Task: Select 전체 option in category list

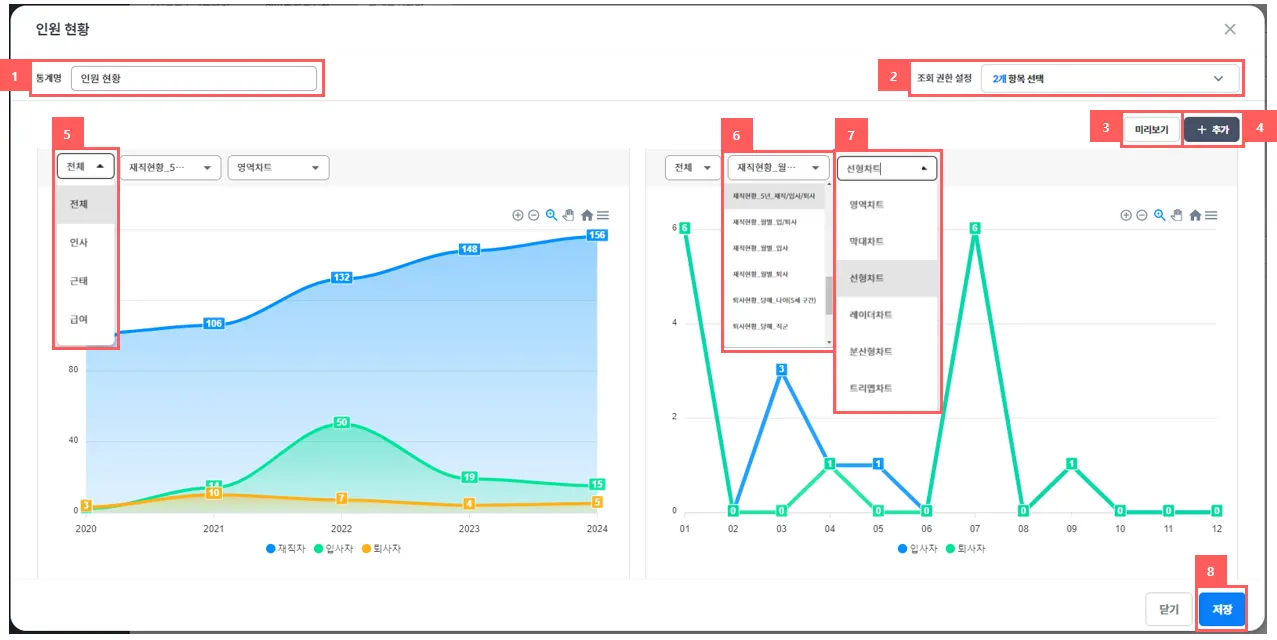Action: [x=86, y=204]
